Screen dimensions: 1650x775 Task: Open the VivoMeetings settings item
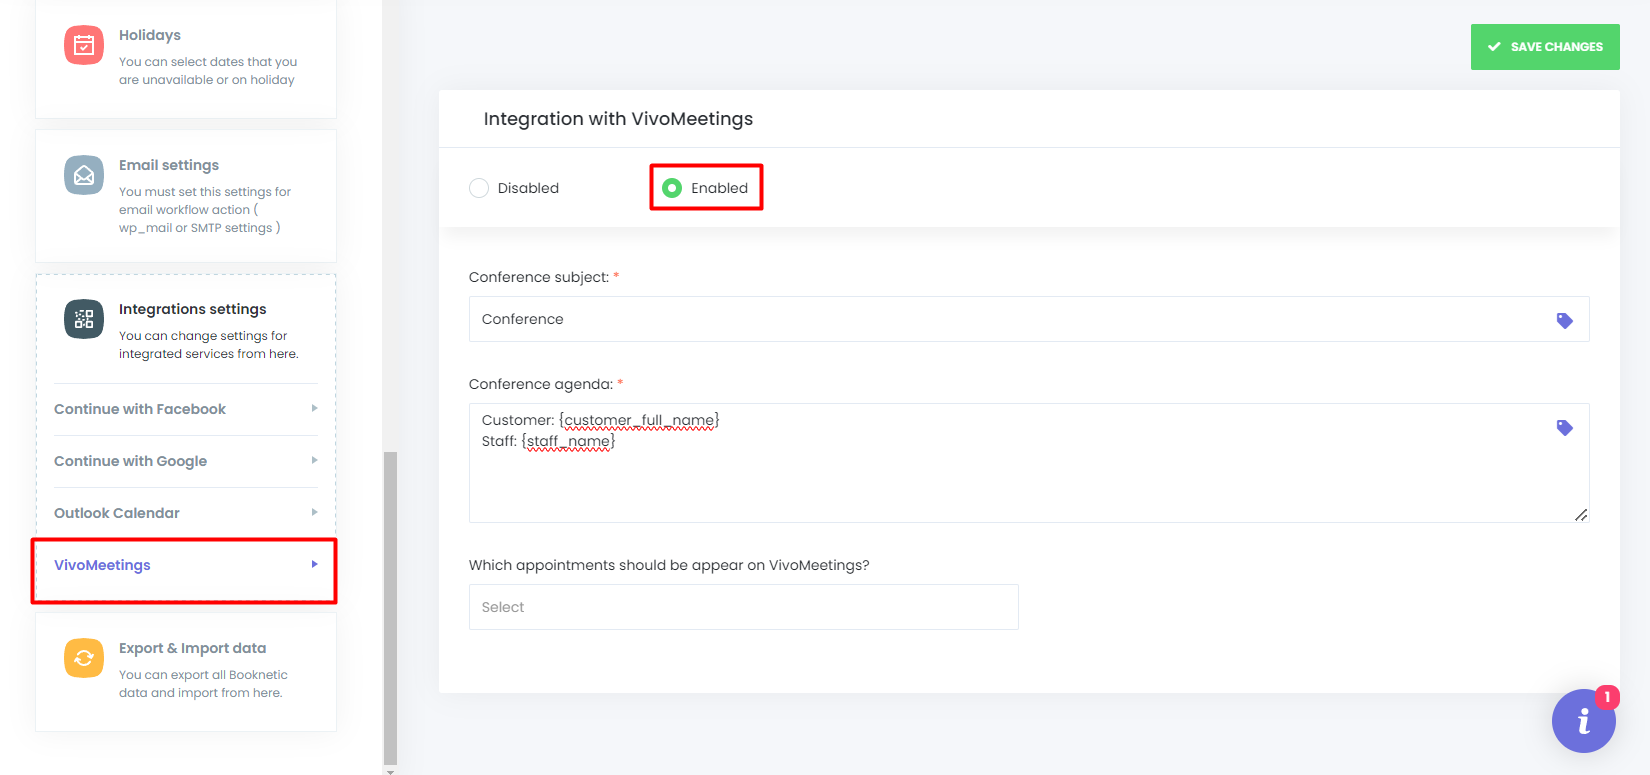pyautogui.click(x=102, y=565)
